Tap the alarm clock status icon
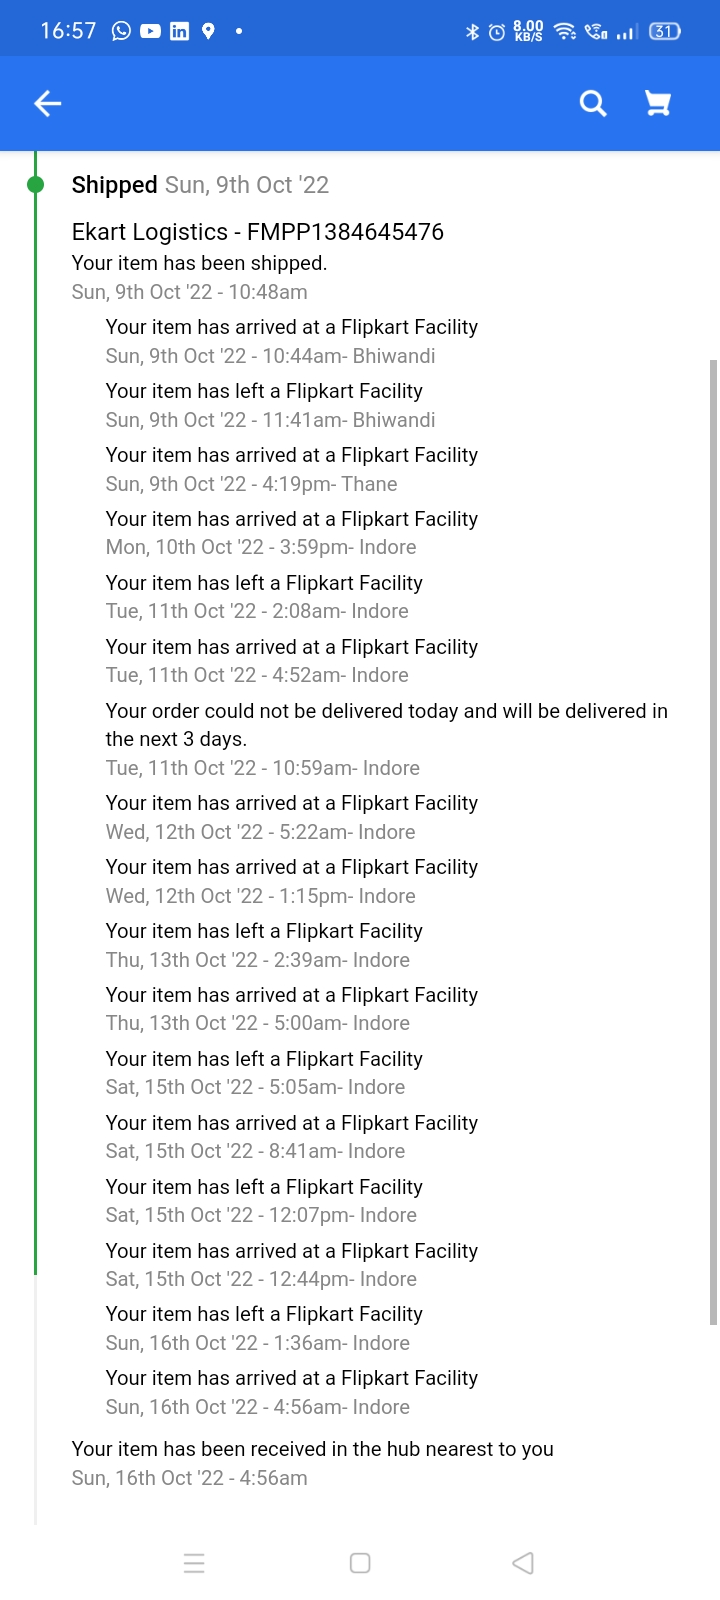Image resolution: width=720 pixels, height=1600 pixels. point(496,32)
